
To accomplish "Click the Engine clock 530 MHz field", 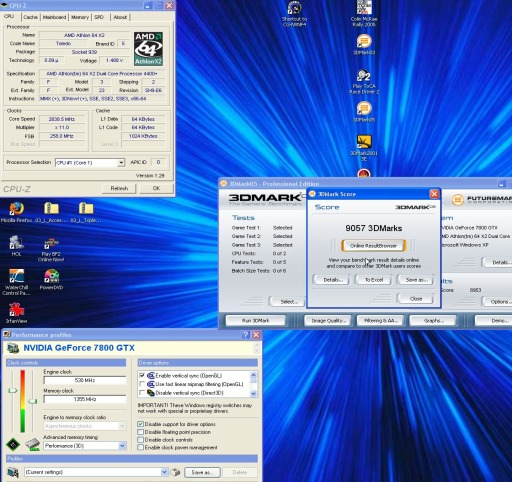I will click(85, 380).
